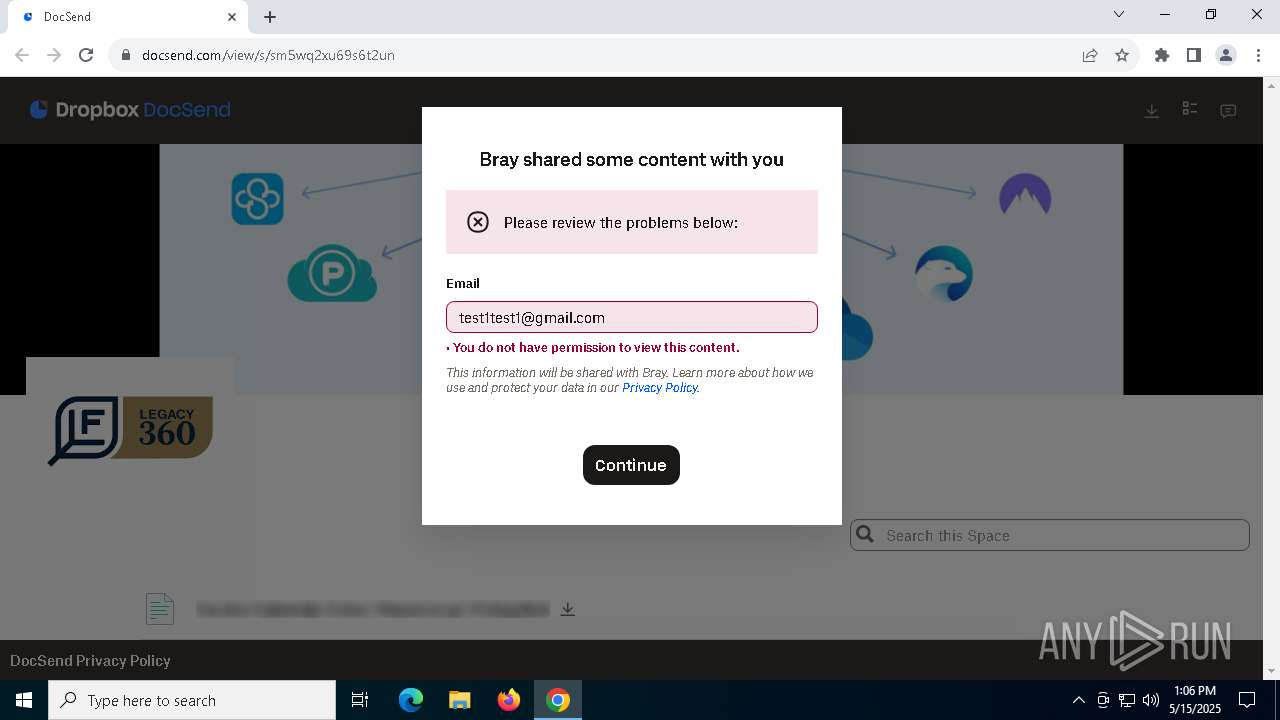Open DocSend Privacy Policy footer link
Image resolution: width=1280 pixels, height=720 pixels.
(x=90, y=660)
